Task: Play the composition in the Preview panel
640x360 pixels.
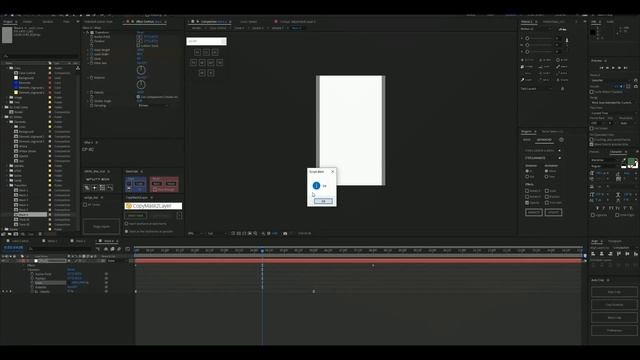Action: pos(613,68)
